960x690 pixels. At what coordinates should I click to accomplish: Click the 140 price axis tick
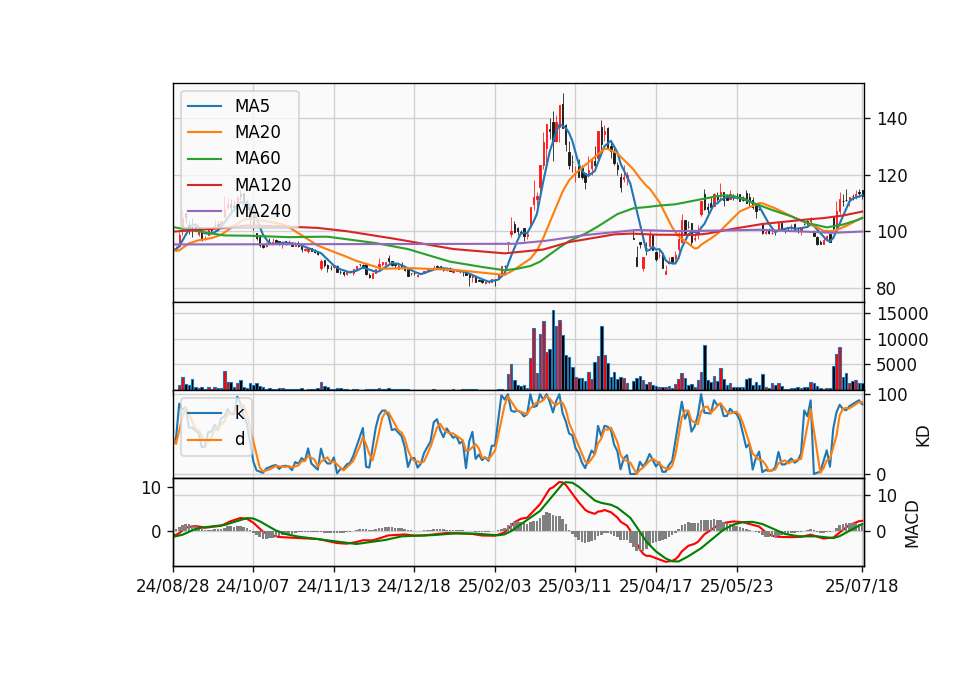point(892,119)
